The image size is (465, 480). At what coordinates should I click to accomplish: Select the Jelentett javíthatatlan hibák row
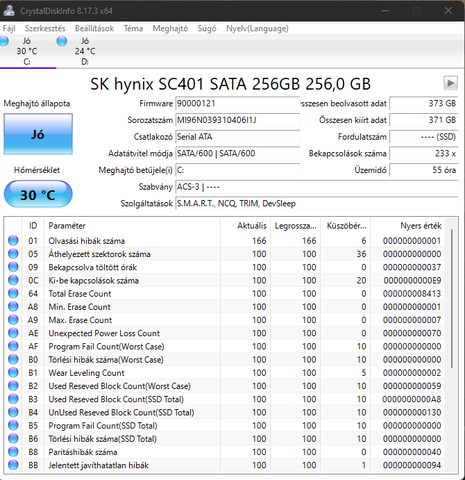(225, 465)
